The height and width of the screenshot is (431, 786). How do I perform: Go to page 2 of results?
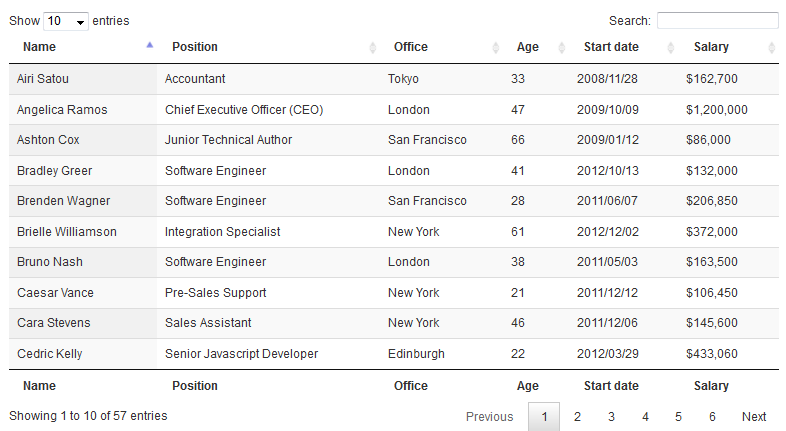tap(577, 416)
